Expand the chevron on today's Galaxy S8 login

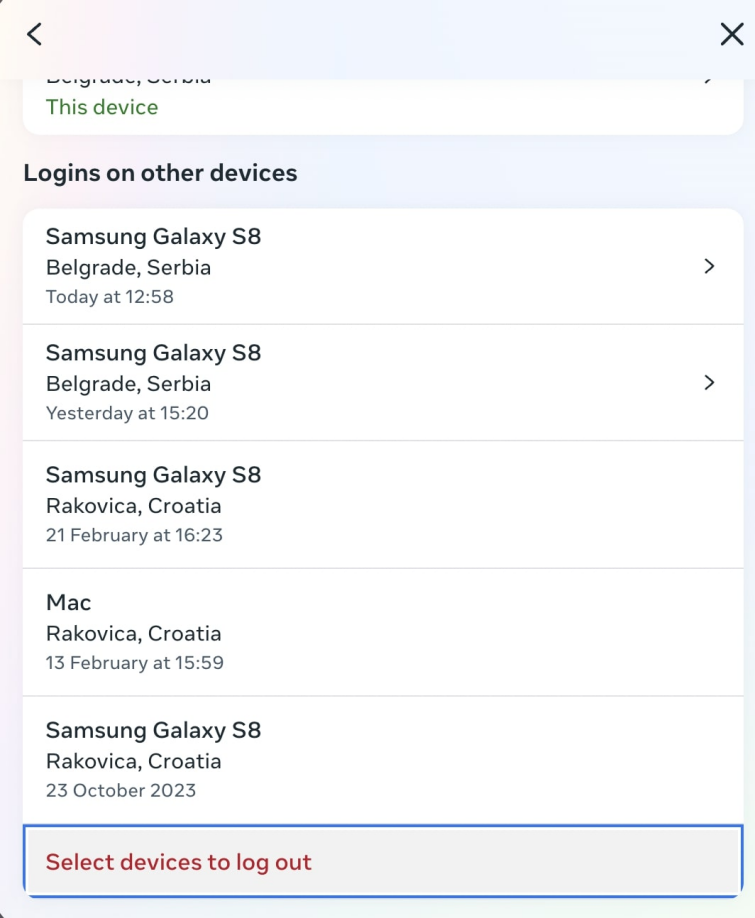click(x=710, y=266)
